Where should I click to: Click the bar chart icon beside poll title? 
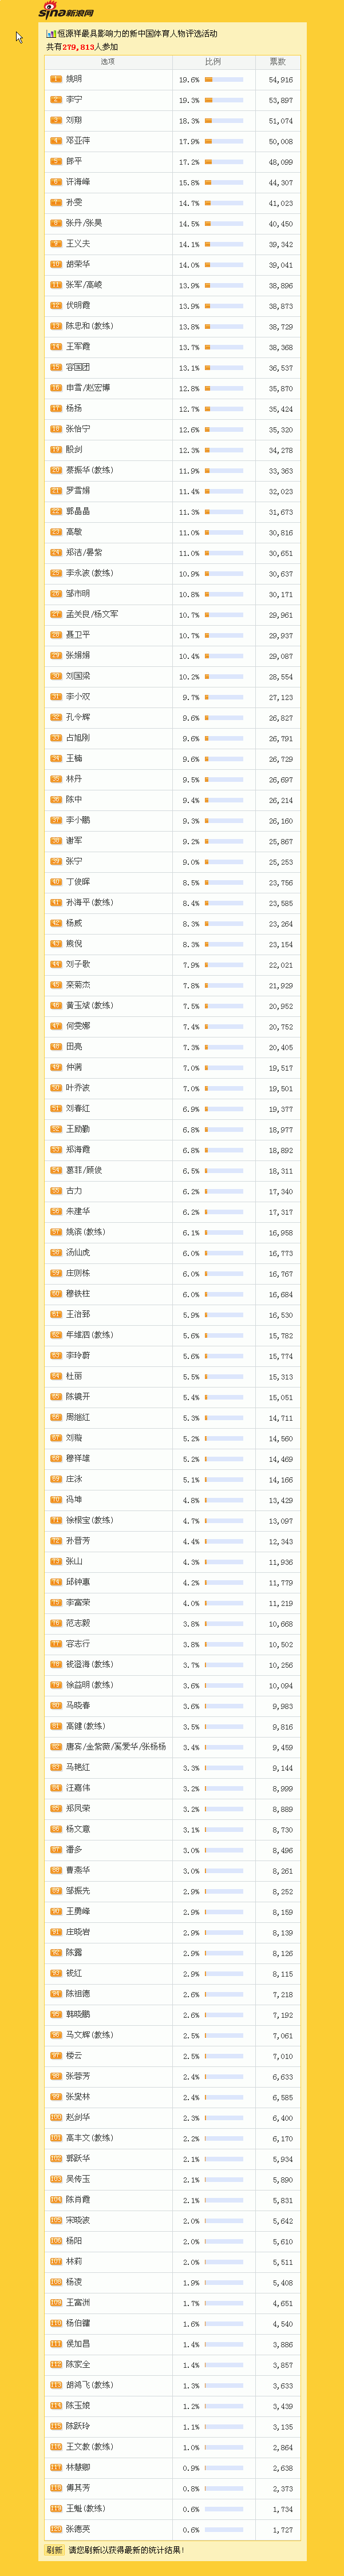tap(50, 34)
